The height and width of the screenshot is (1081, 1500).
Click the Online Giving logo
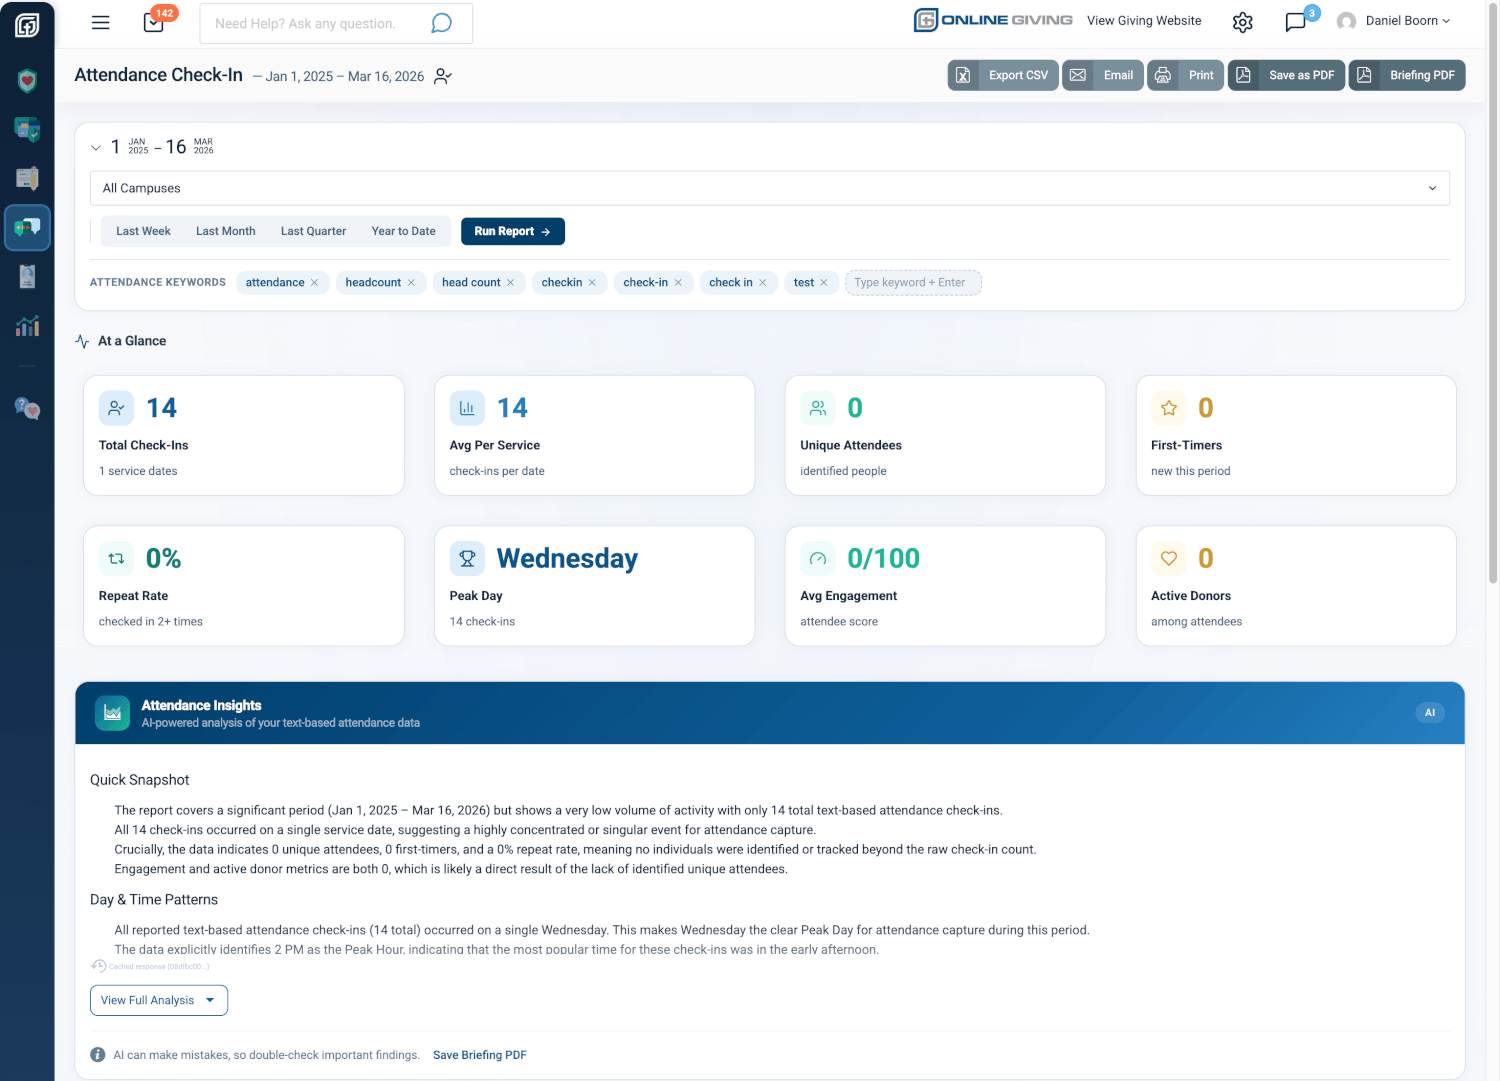993,20
